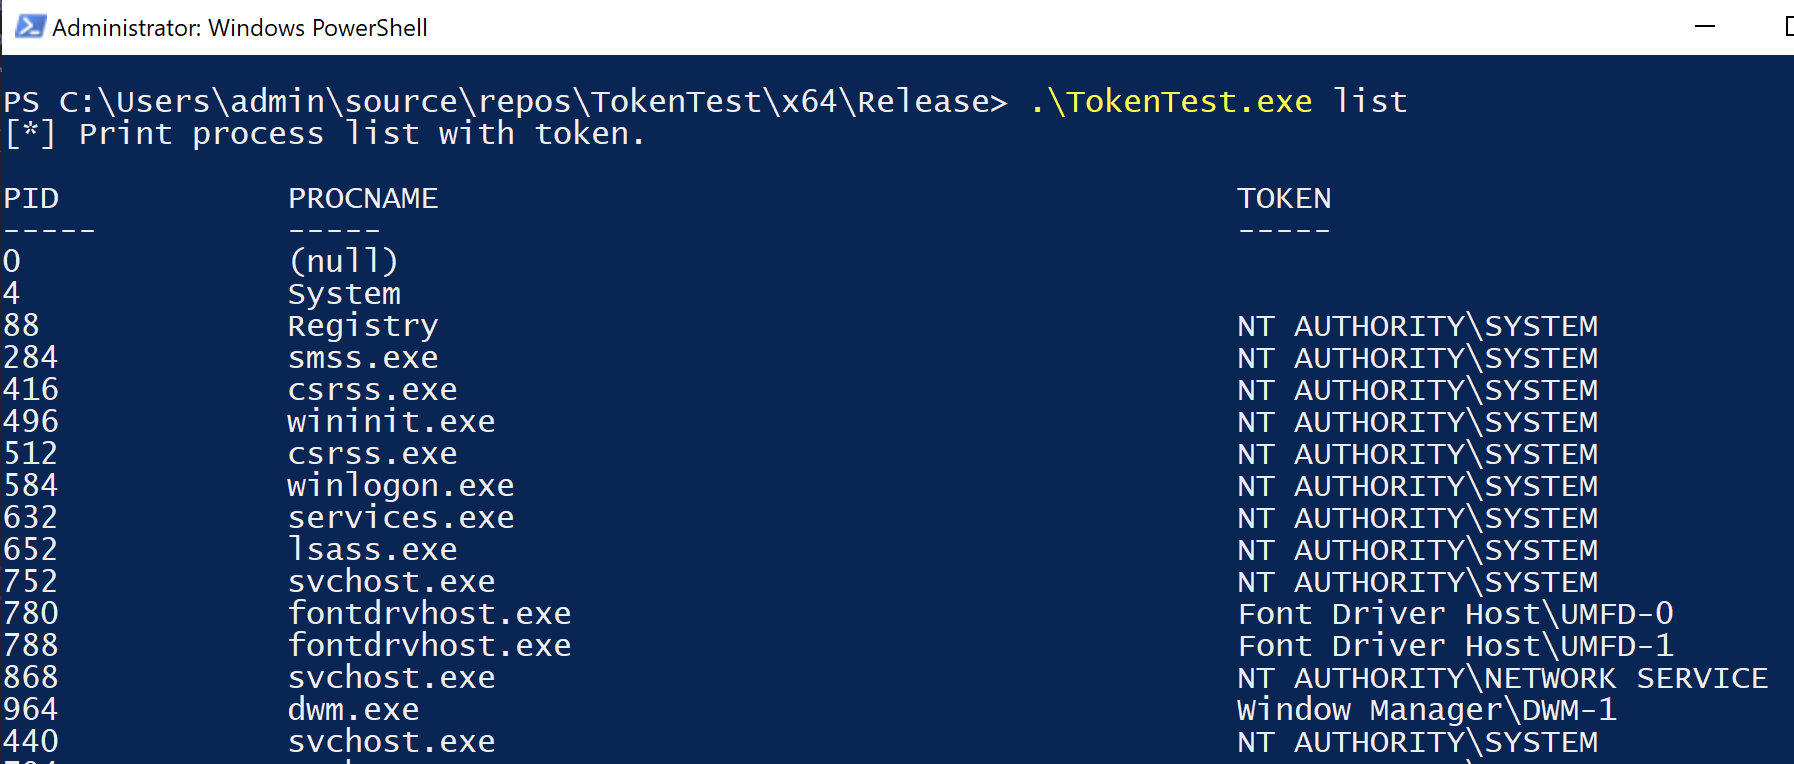Click the winlogon.exe process name

pyautogui.click(x=400, y=485)
